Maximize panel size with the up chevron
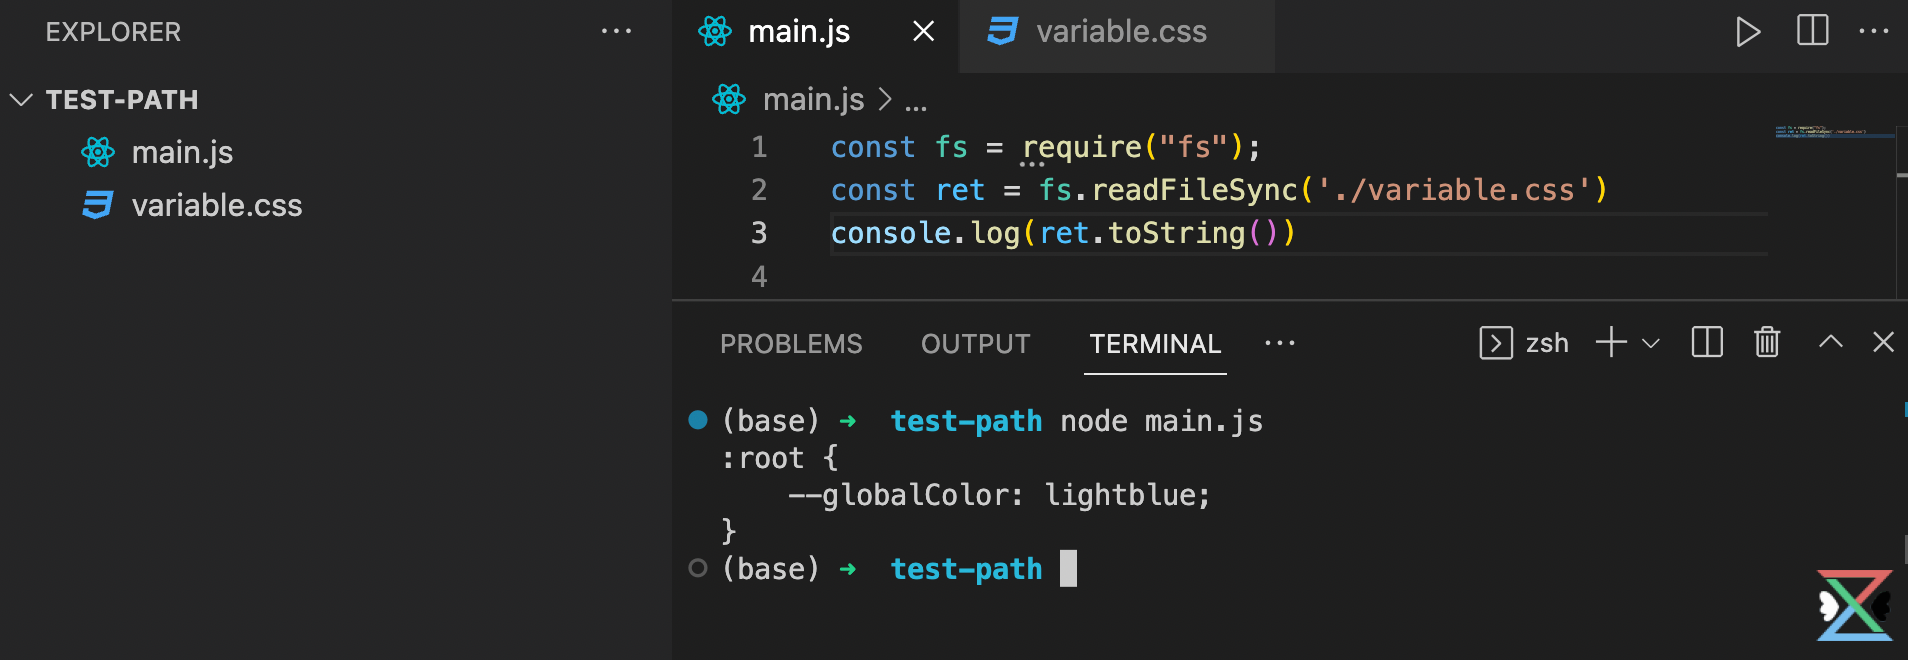 1830,343
